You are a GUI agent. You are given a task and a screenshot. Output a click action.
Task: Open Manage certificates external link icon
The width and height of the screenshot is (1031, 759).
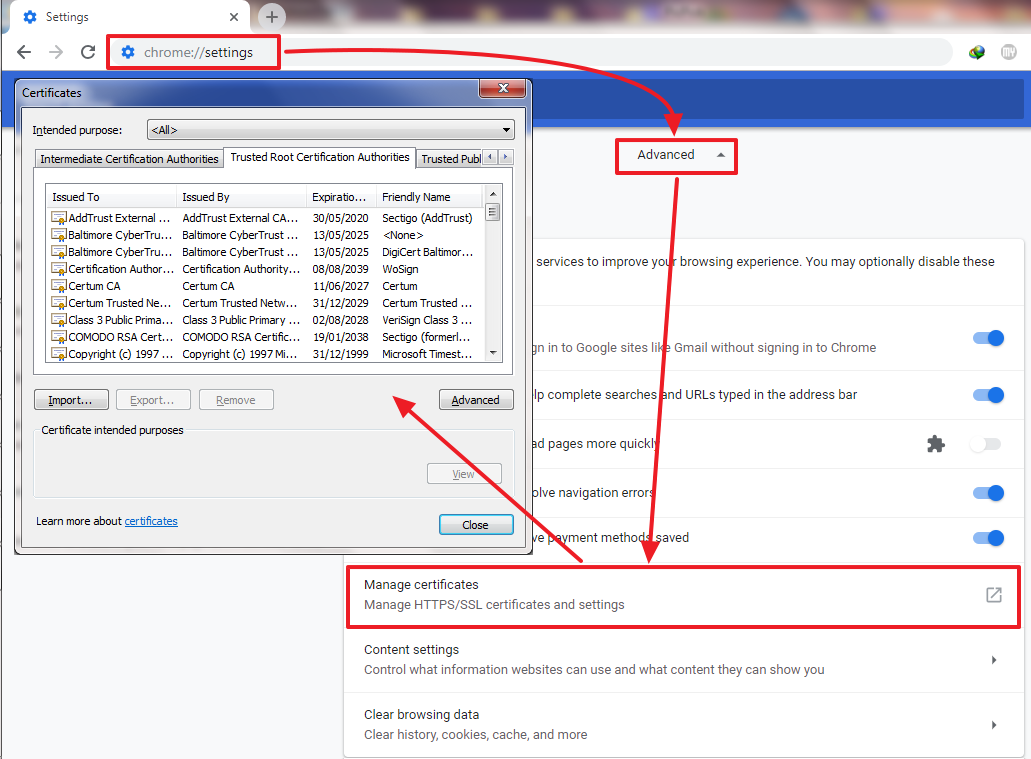coord(994,595)
